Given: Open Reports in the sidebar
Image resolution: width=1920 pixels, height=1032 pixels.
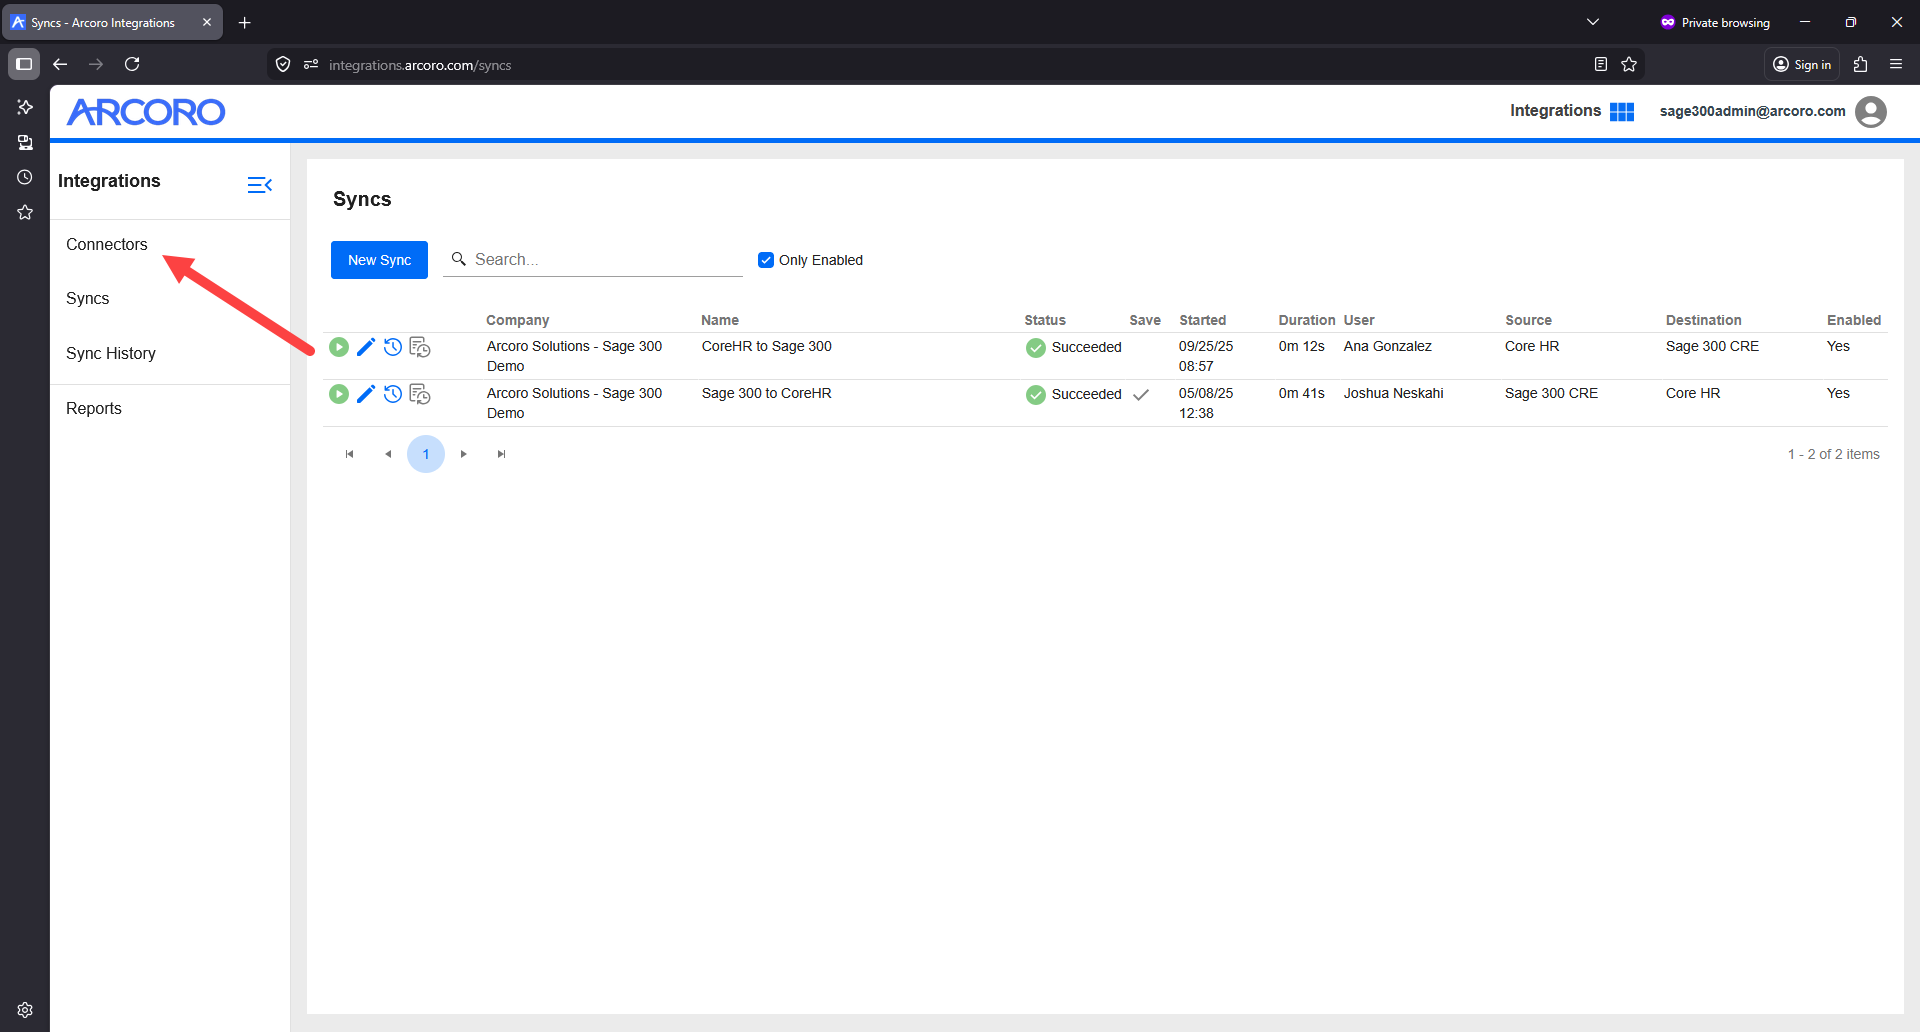Looking at the screenshot, I should [94, 408].
